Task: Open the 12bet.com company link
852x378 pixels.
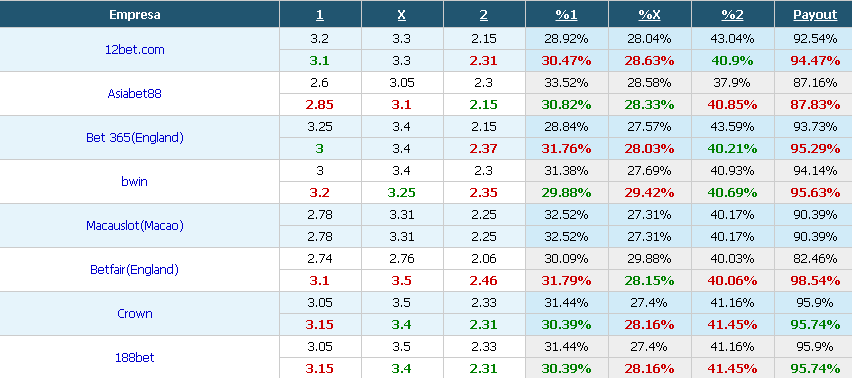Action: click(134, 49)
